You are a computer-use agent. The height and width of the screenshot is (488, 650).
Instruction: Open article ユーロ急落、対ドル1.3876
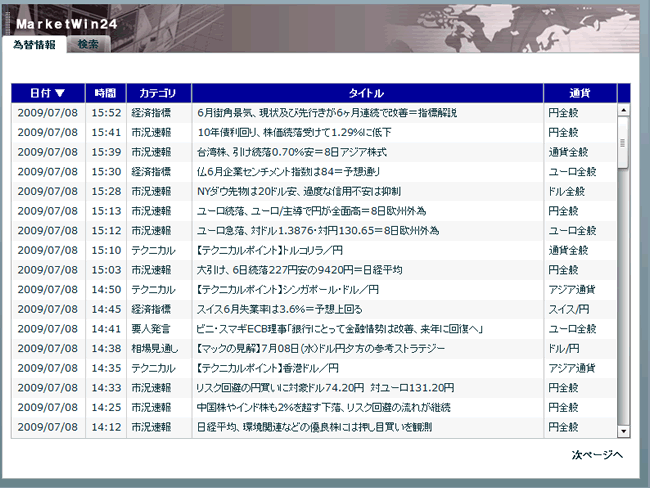(318, 231)
